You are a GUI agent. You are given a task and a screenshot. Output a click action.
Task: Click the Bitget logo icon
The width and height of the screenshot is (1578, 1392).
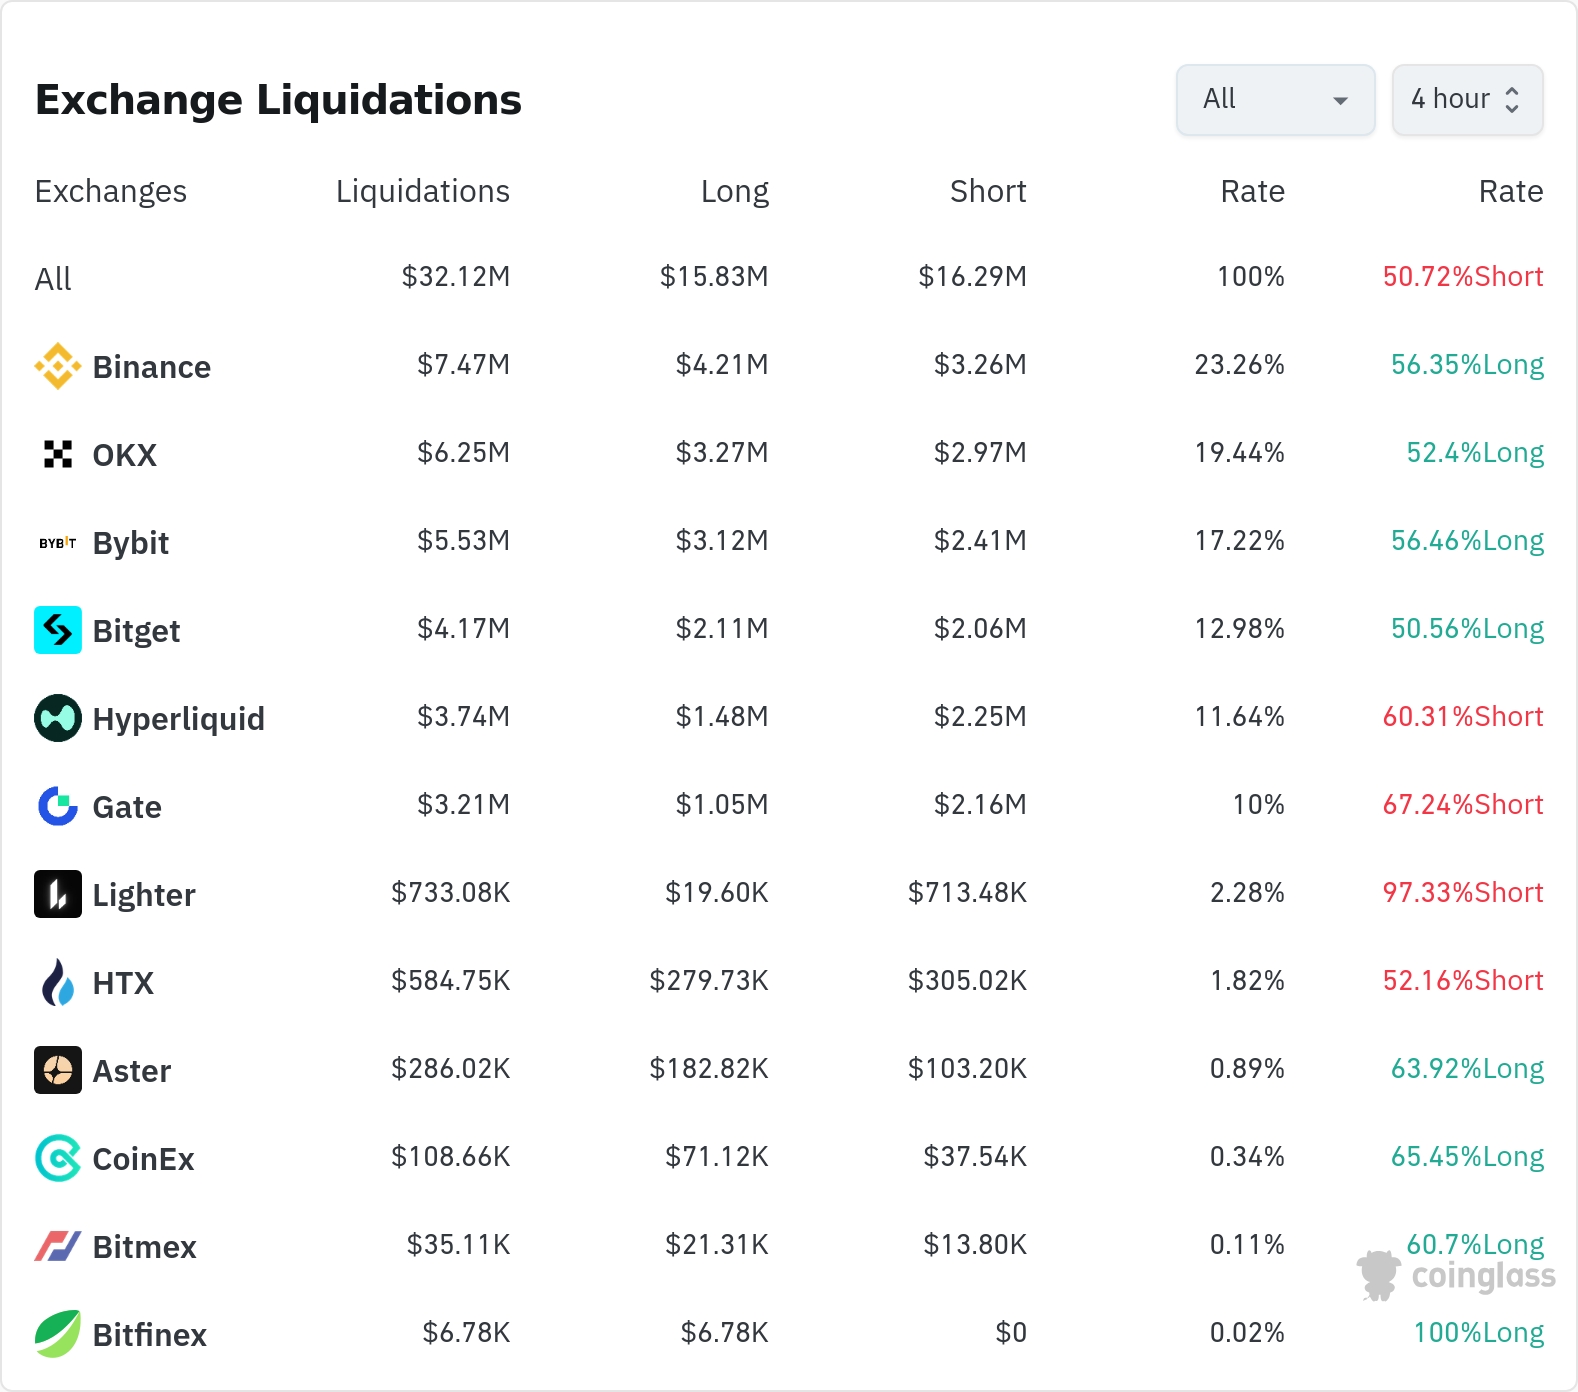point(58,630)
